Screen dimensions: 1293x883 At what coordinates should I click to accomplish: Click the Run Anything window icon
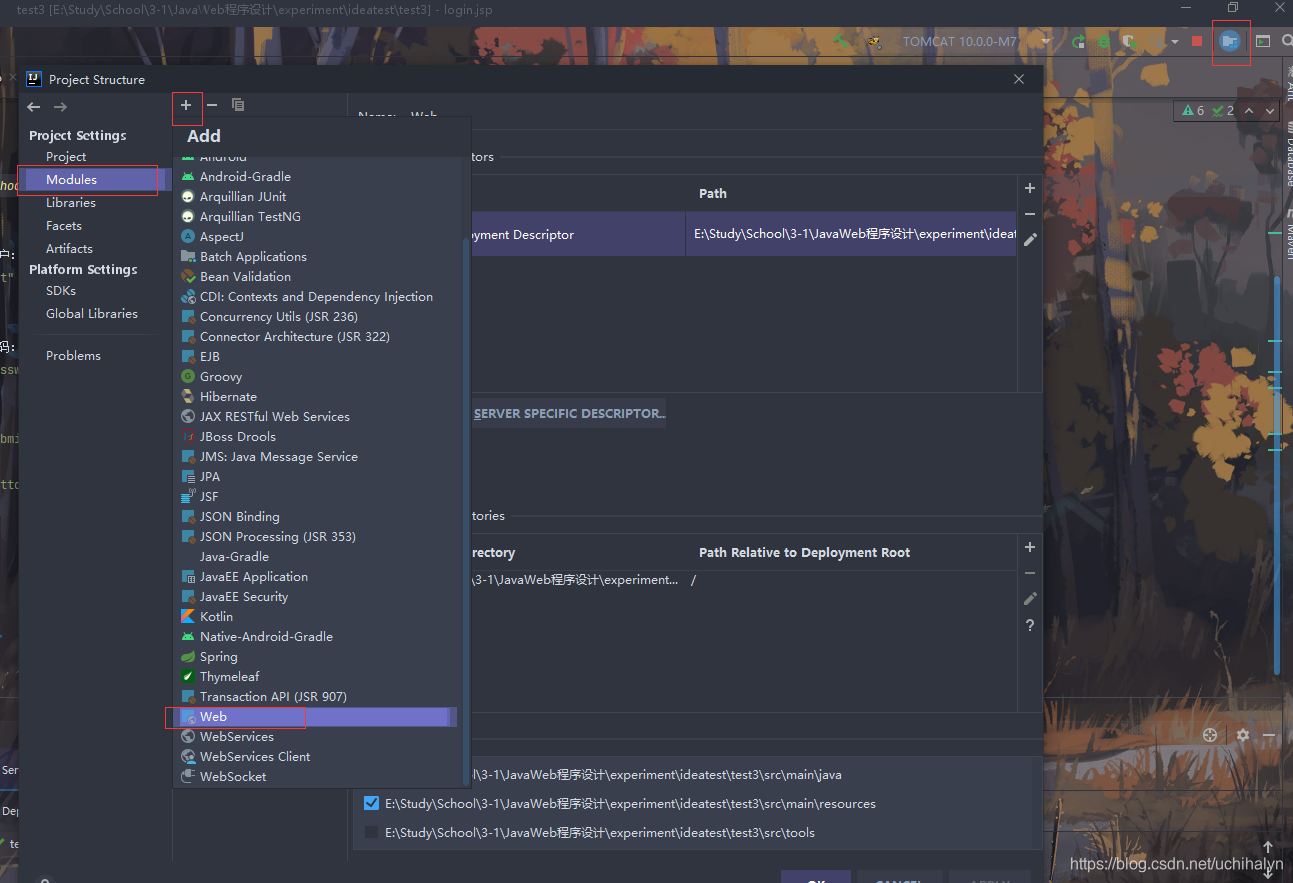point(1263,42)
